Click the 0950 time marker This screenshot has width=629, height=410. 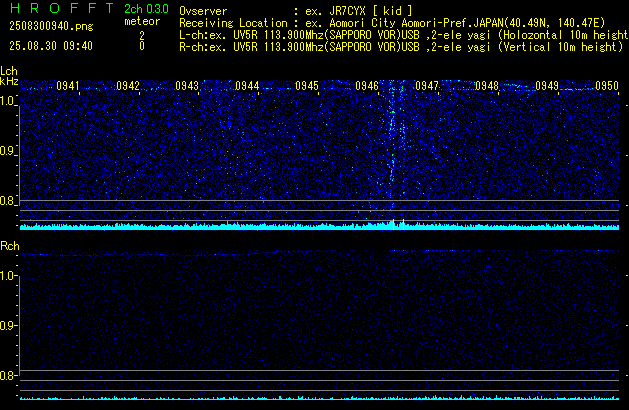click(x=607, y=86)
